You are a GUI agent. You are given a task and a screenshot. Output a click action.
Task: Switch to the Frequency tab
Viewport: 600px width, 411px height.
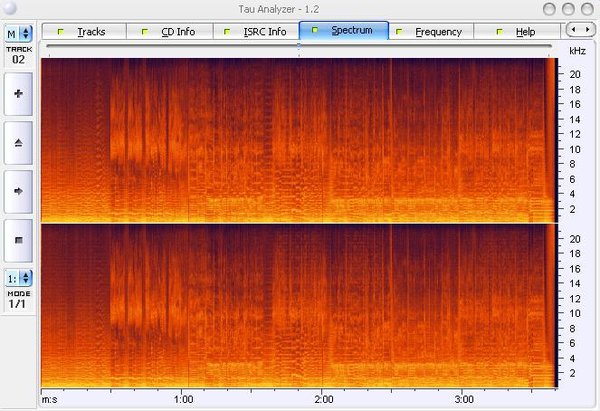point(431,31)
